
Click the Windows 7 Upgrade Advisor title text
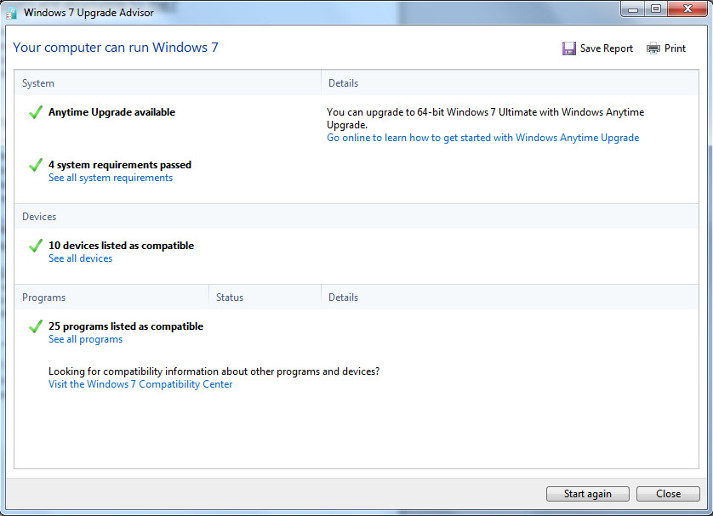(89, 13)
